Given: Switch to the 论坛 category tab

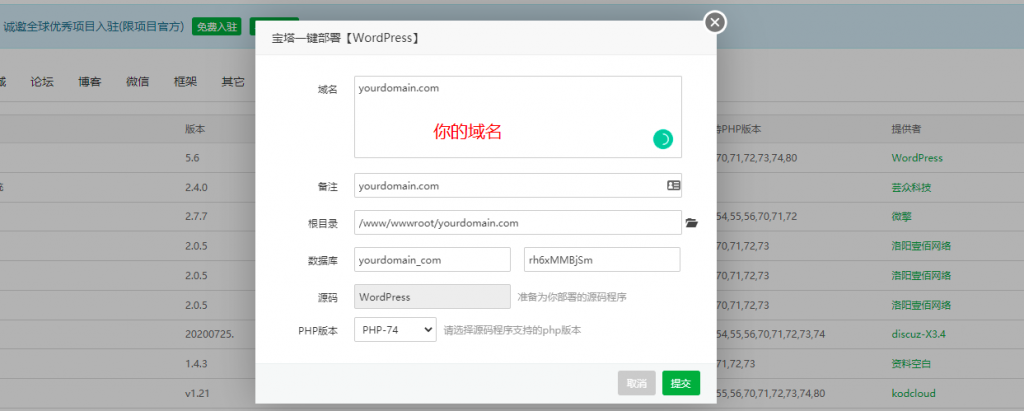Looking at the screenshot, I should click(42, 82).
